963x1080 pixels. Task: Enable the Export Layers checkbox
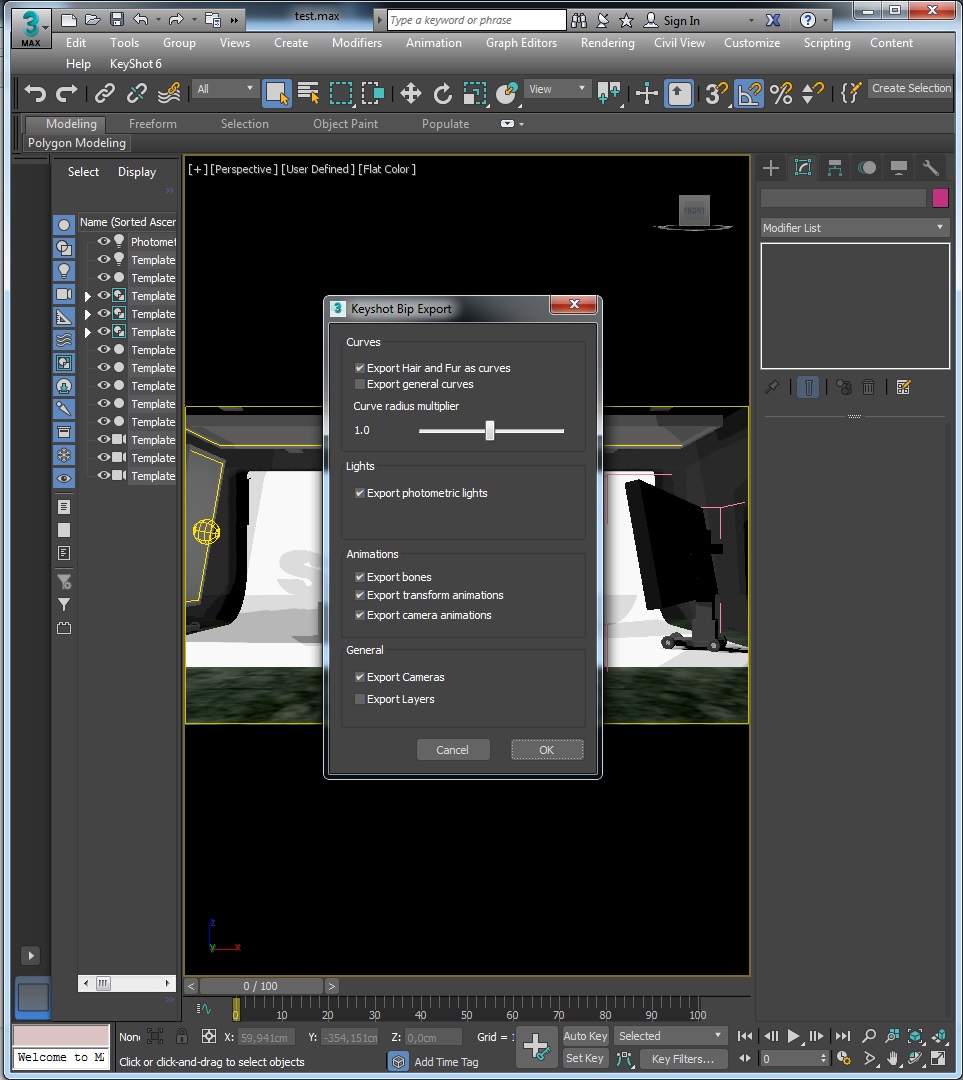360,699
